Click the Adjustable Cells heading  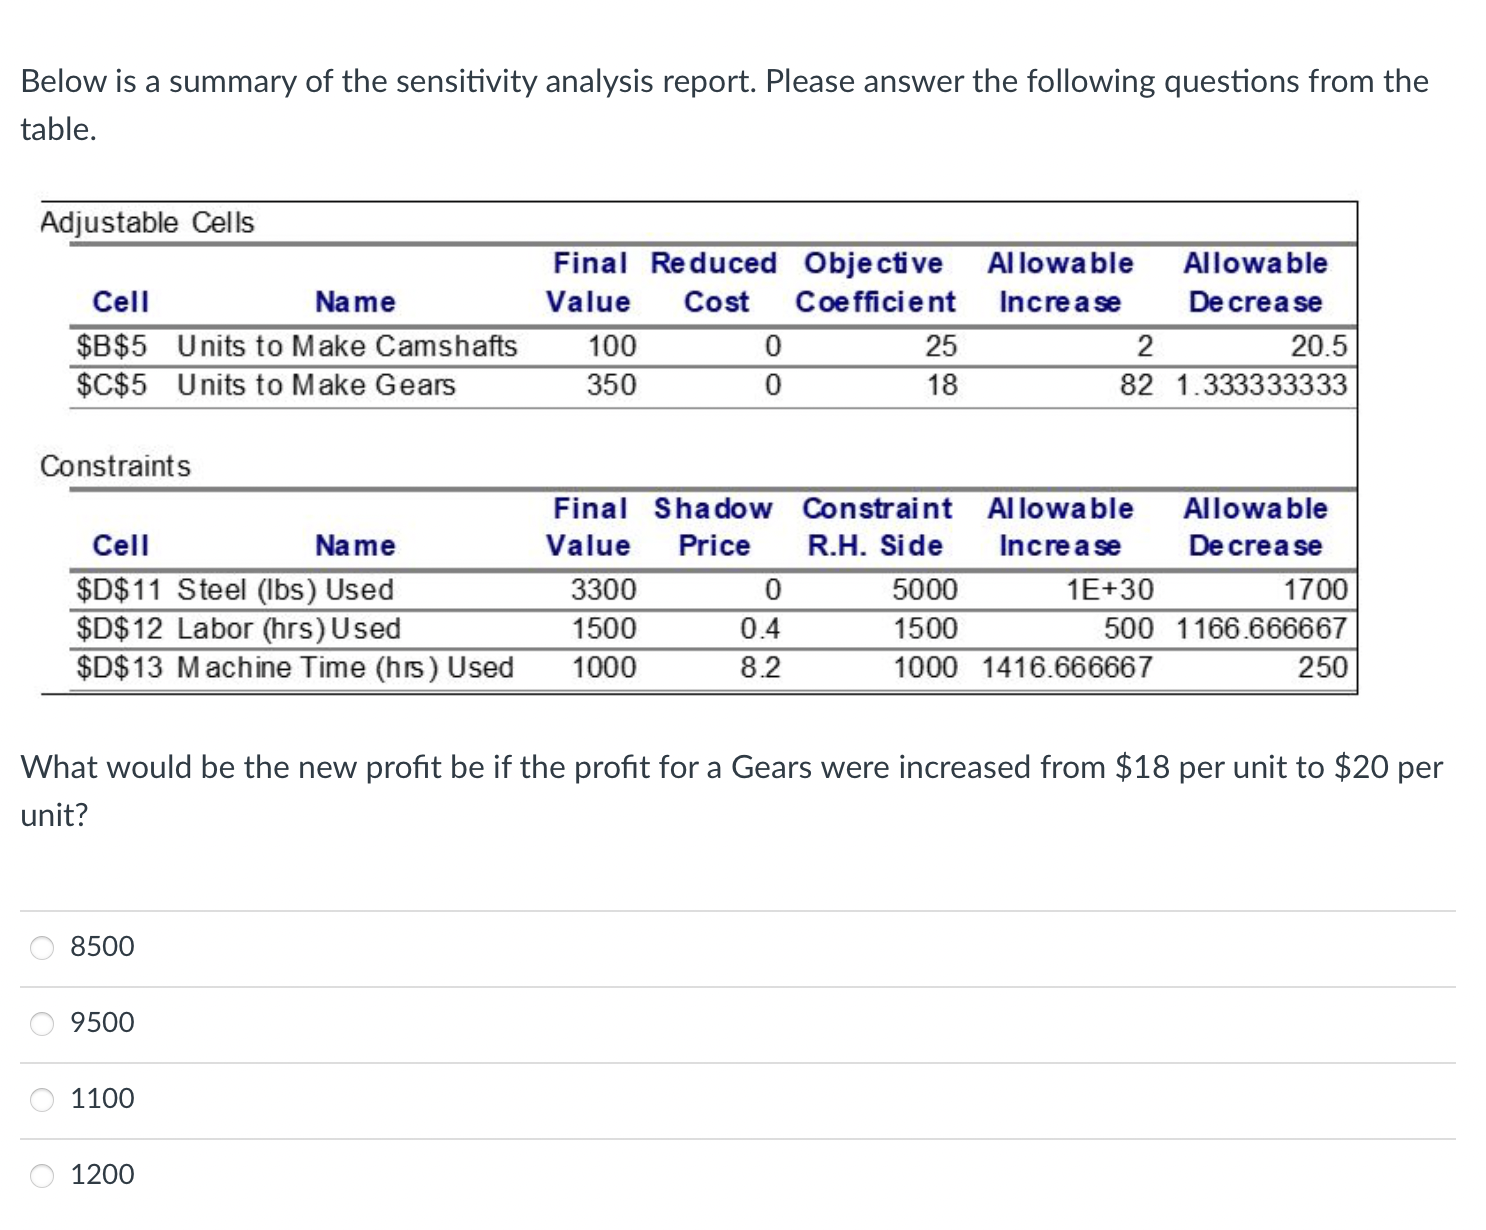pos(146,222)
